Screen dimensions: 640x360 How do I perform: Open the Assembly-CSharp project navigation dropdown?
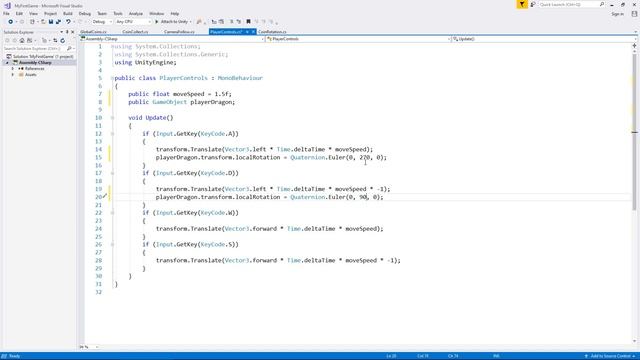[x=172, y=39]
